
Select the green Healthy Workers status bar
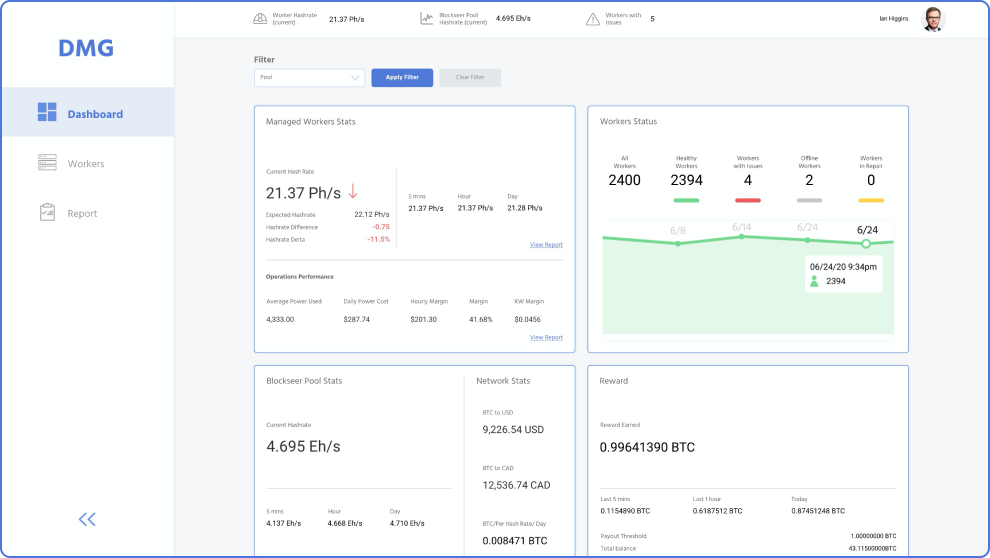click(686, 201)
